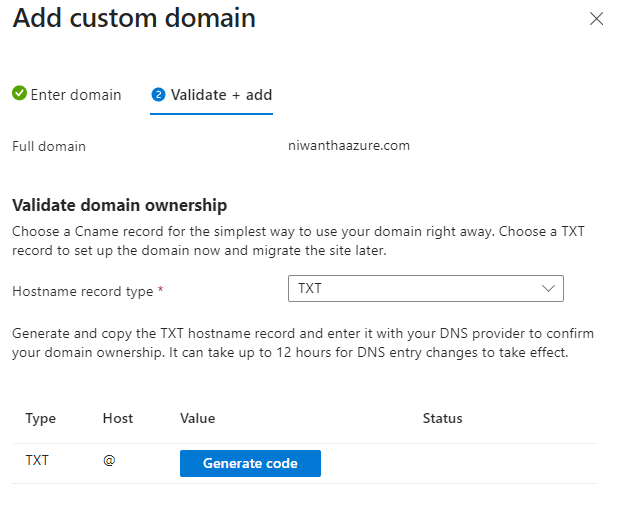Viewport: 623px width, 518px height.
Task: Click the Add custom domain title
Action: [134, 18]
